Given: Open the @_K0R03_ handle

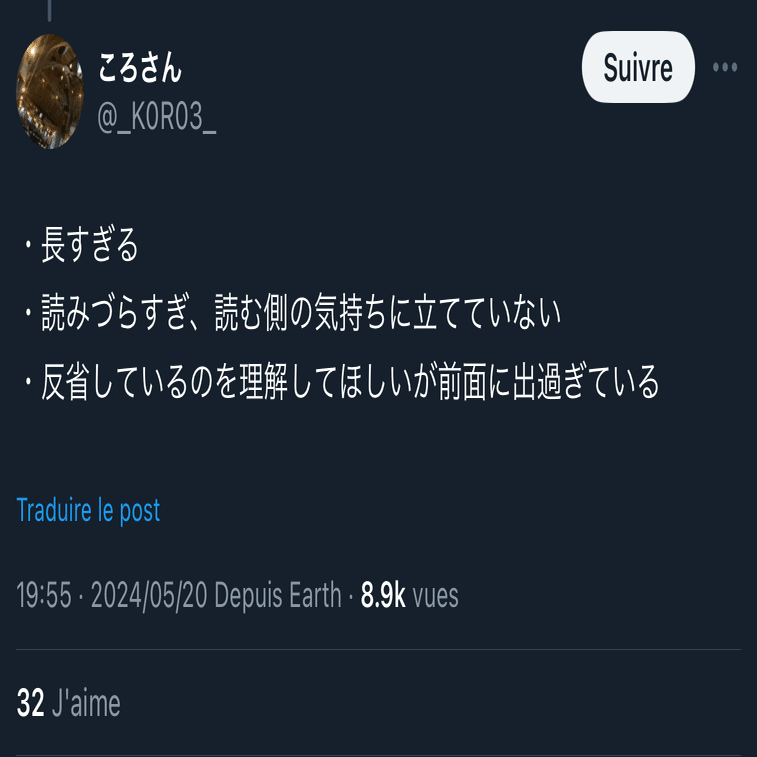Looking at the screenshot, I should 156,117.
